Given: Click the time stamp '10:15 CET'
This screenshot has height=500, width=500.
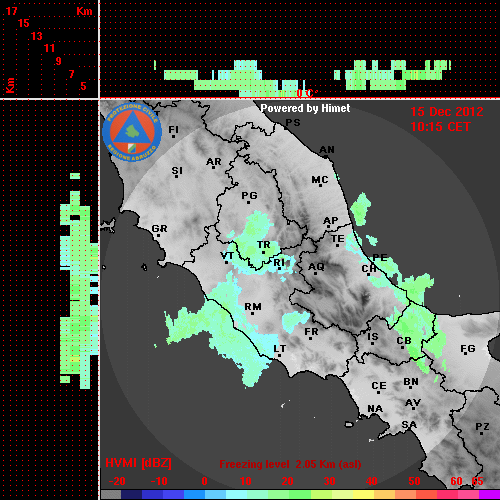Looking at the screenshot, I should click(440, 127).
